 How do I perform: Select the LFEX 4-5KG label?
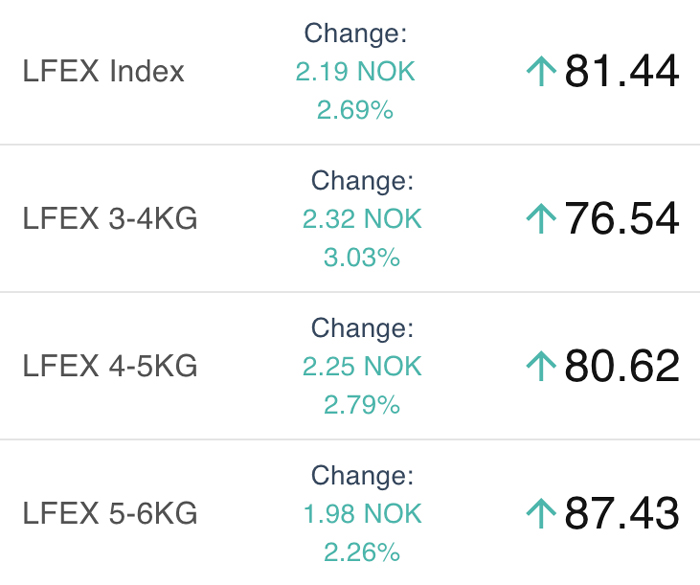click(x=110, y=366)
